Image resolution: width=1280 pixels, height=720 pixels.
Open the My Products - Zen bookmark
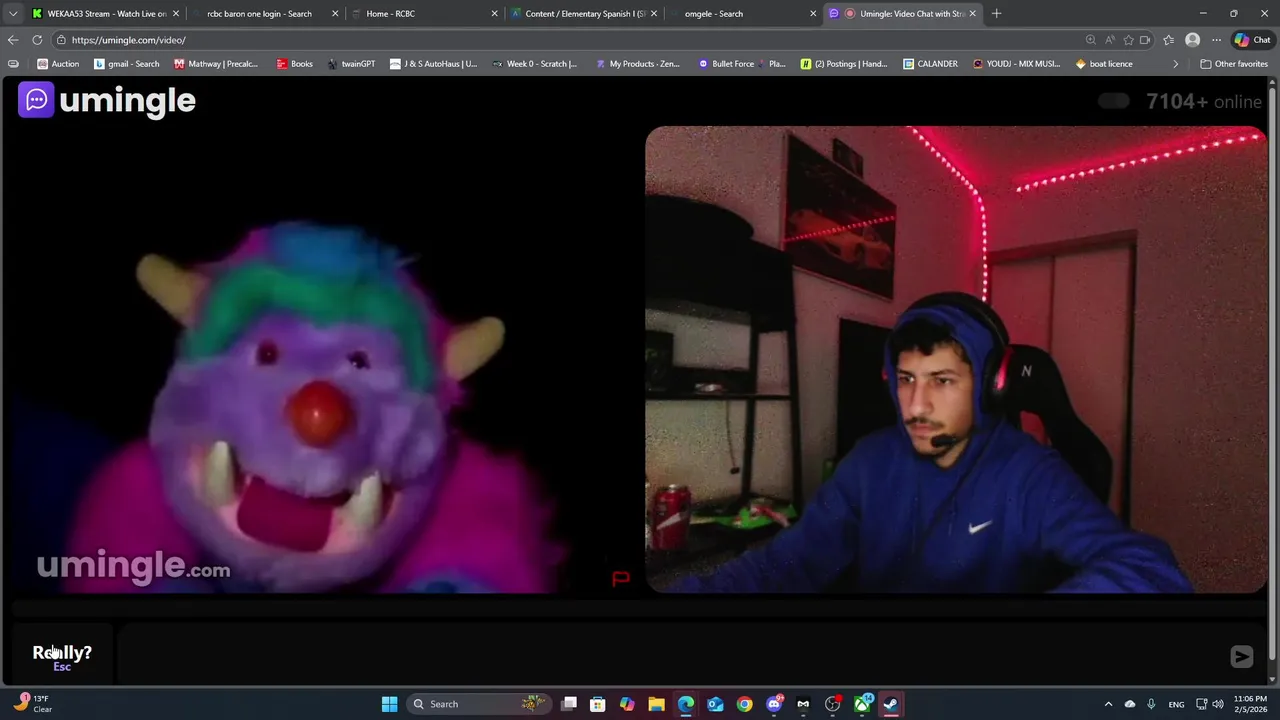point(637,64)
